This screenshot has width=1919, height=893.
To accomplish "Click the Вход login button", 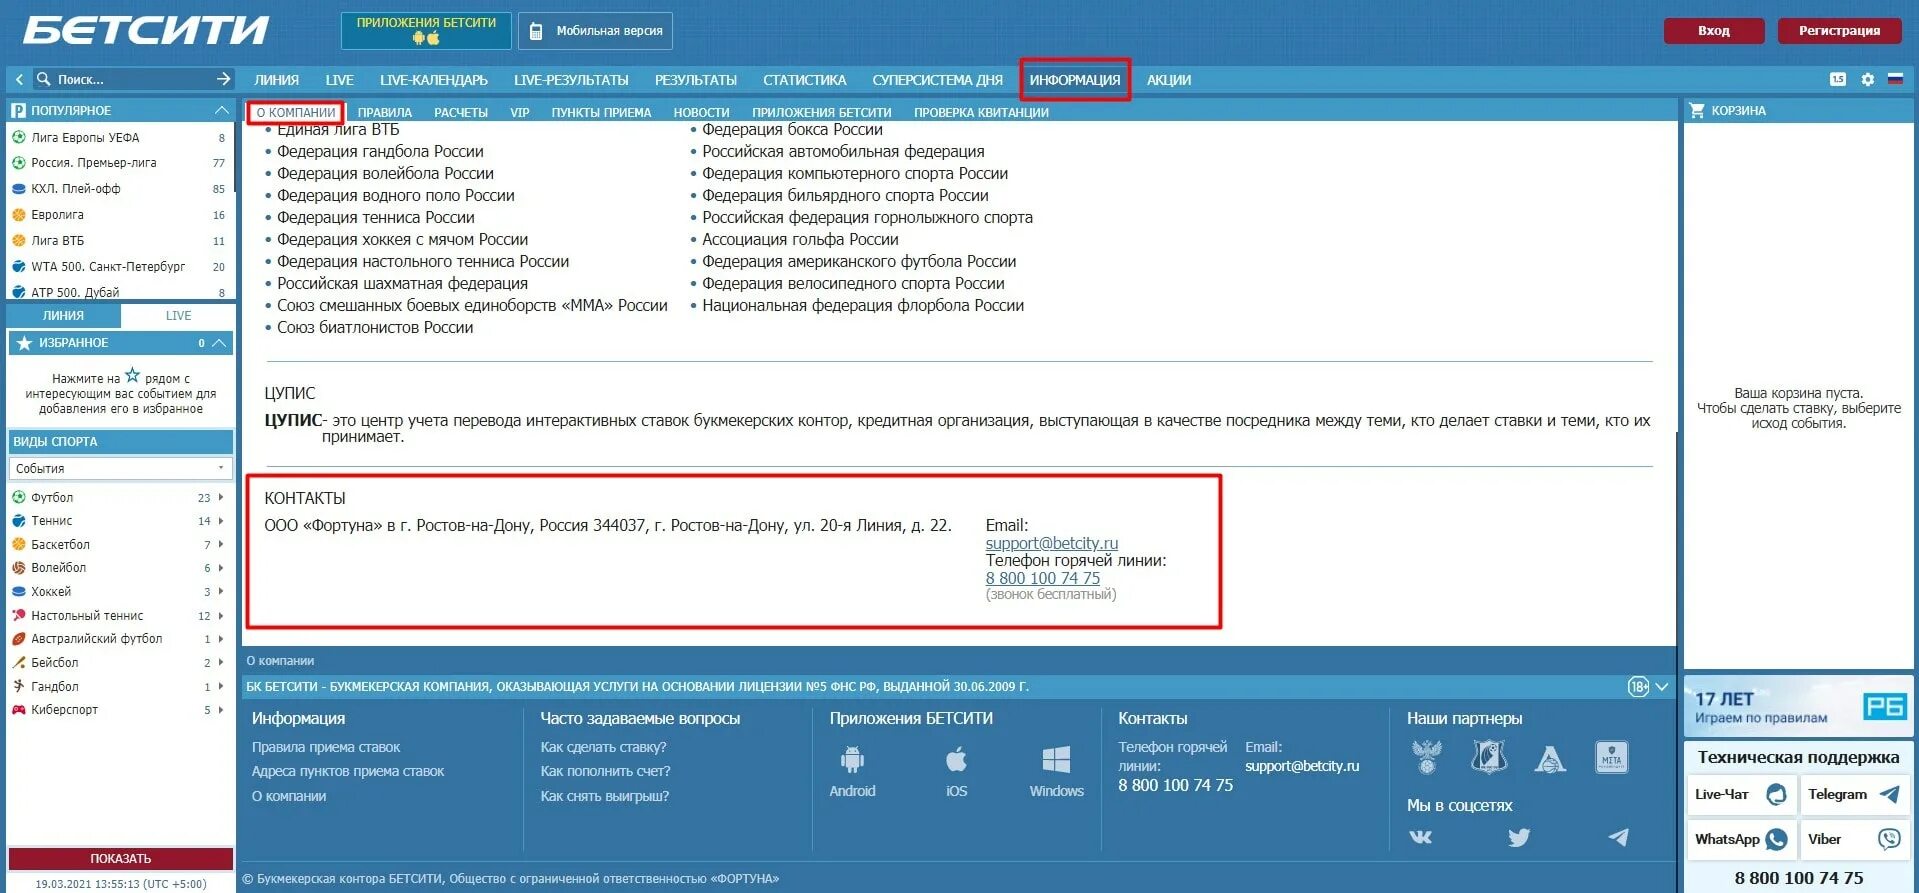I will click(1714, 31).
